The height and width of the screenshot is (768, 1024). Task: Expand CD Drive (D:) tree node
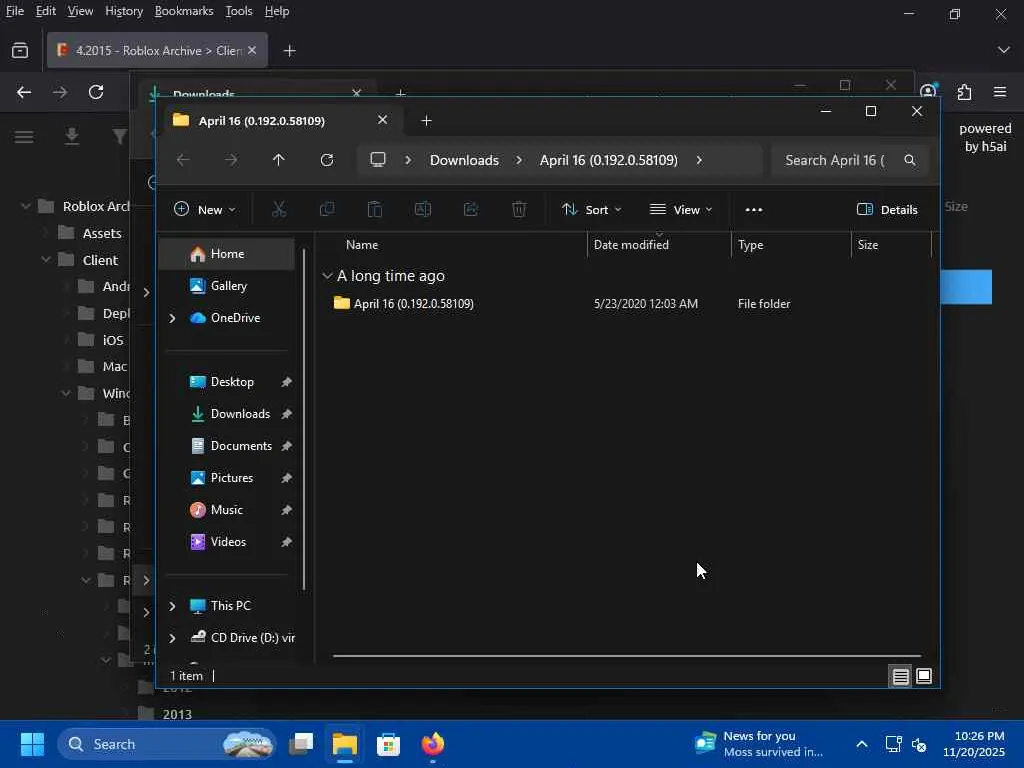coord(172,638)
